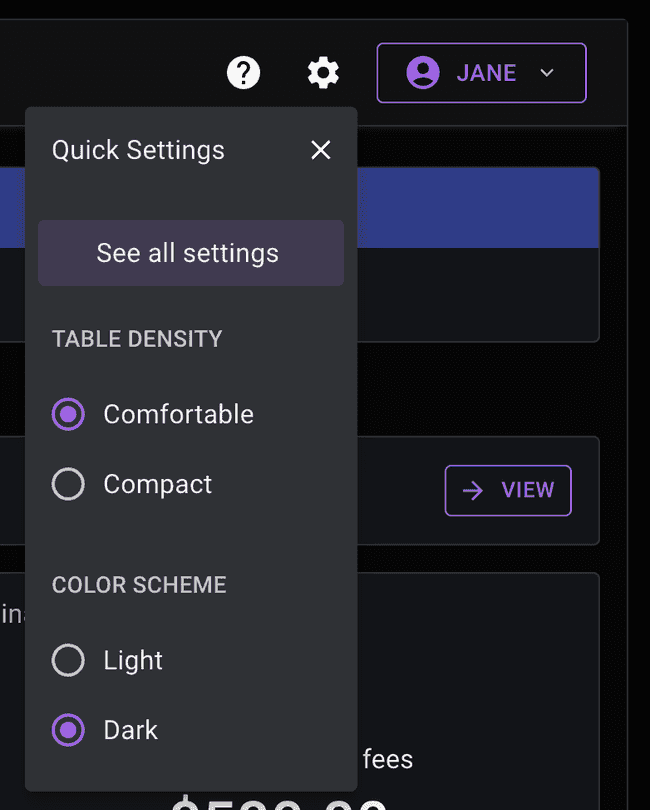Viewport: 650px width, 810px height.
Task: Click the arrow icon on VIEW button
Action: pyautogui.click(x=473, y=490)
